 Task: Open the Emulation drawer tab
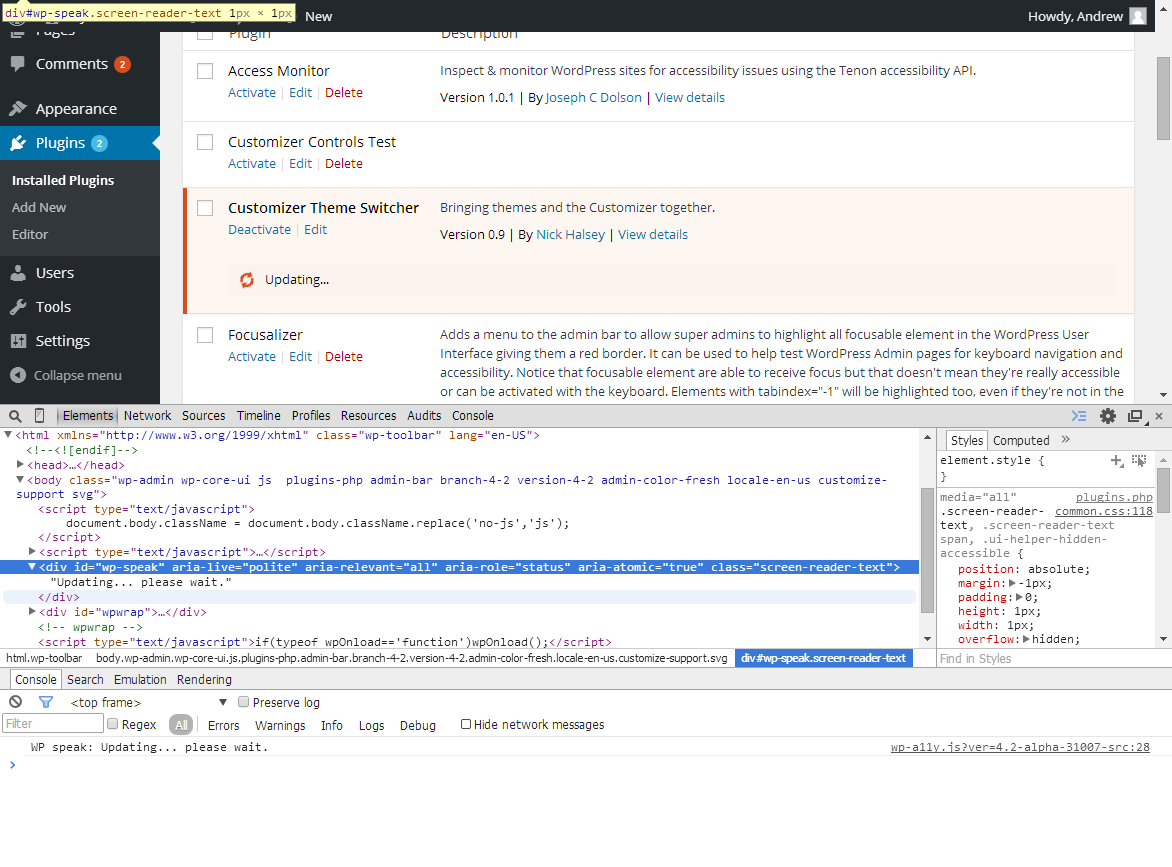click(140, 679)
